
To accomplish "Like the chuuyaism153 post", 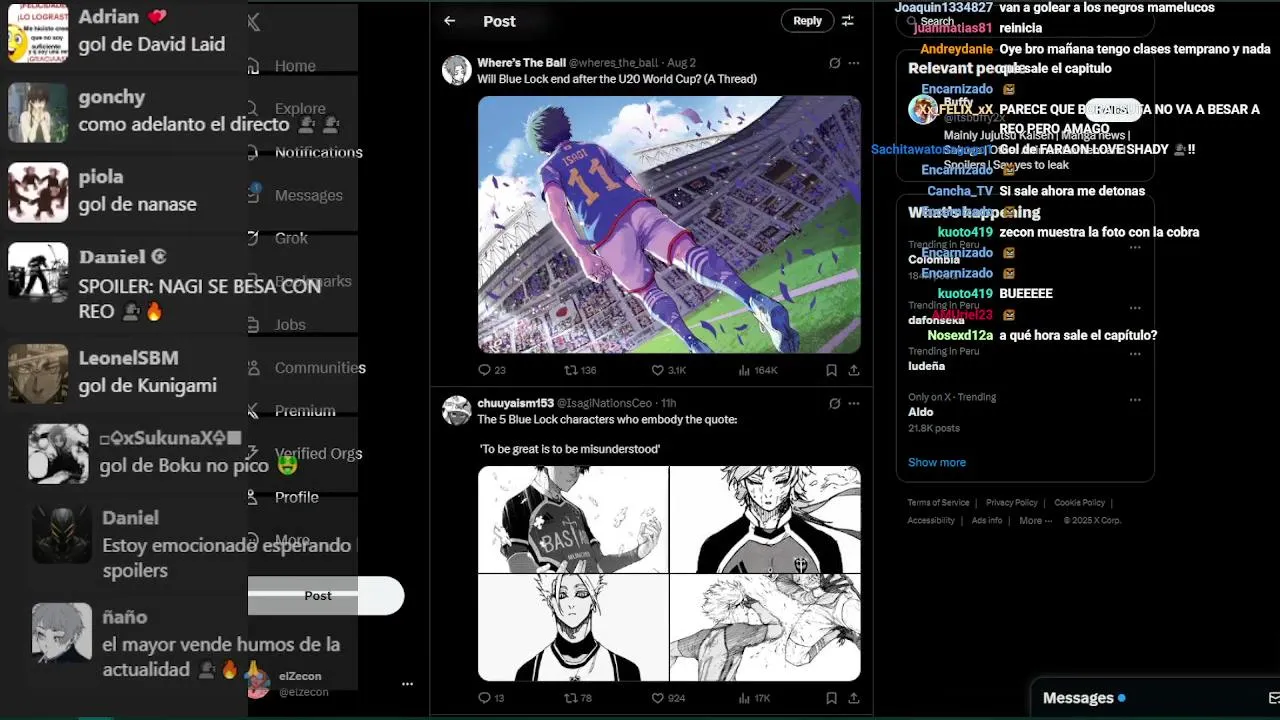I will point(669,698).
